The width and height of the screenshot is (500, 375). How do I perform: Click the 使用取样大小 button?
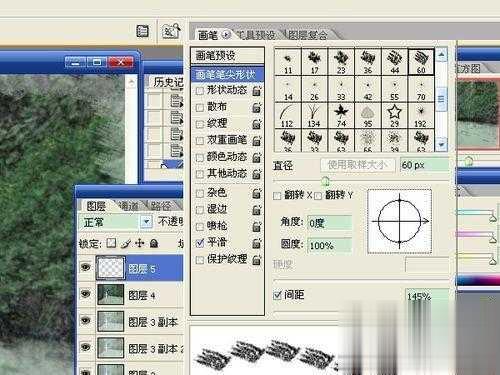[x=357, y=165]
